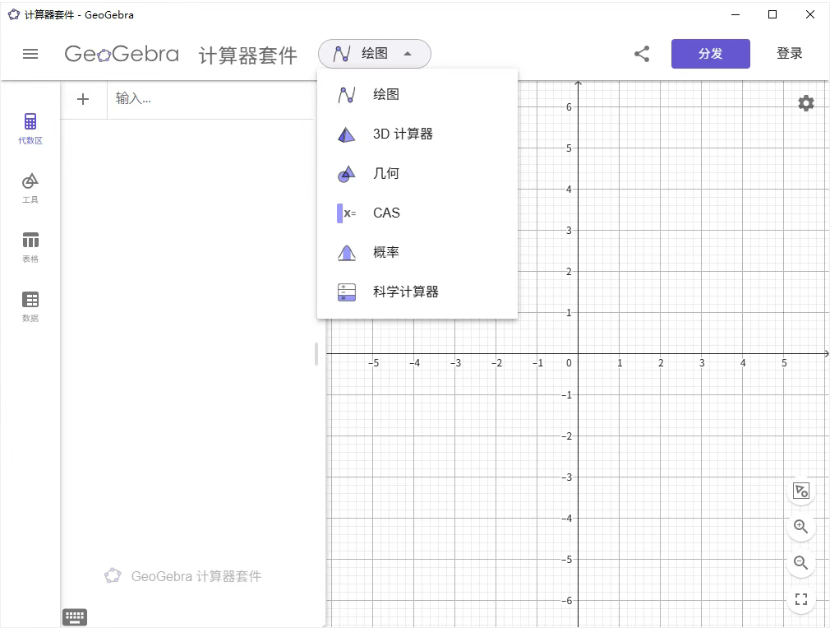Open the 几何 calculator

tap(384, 173)
